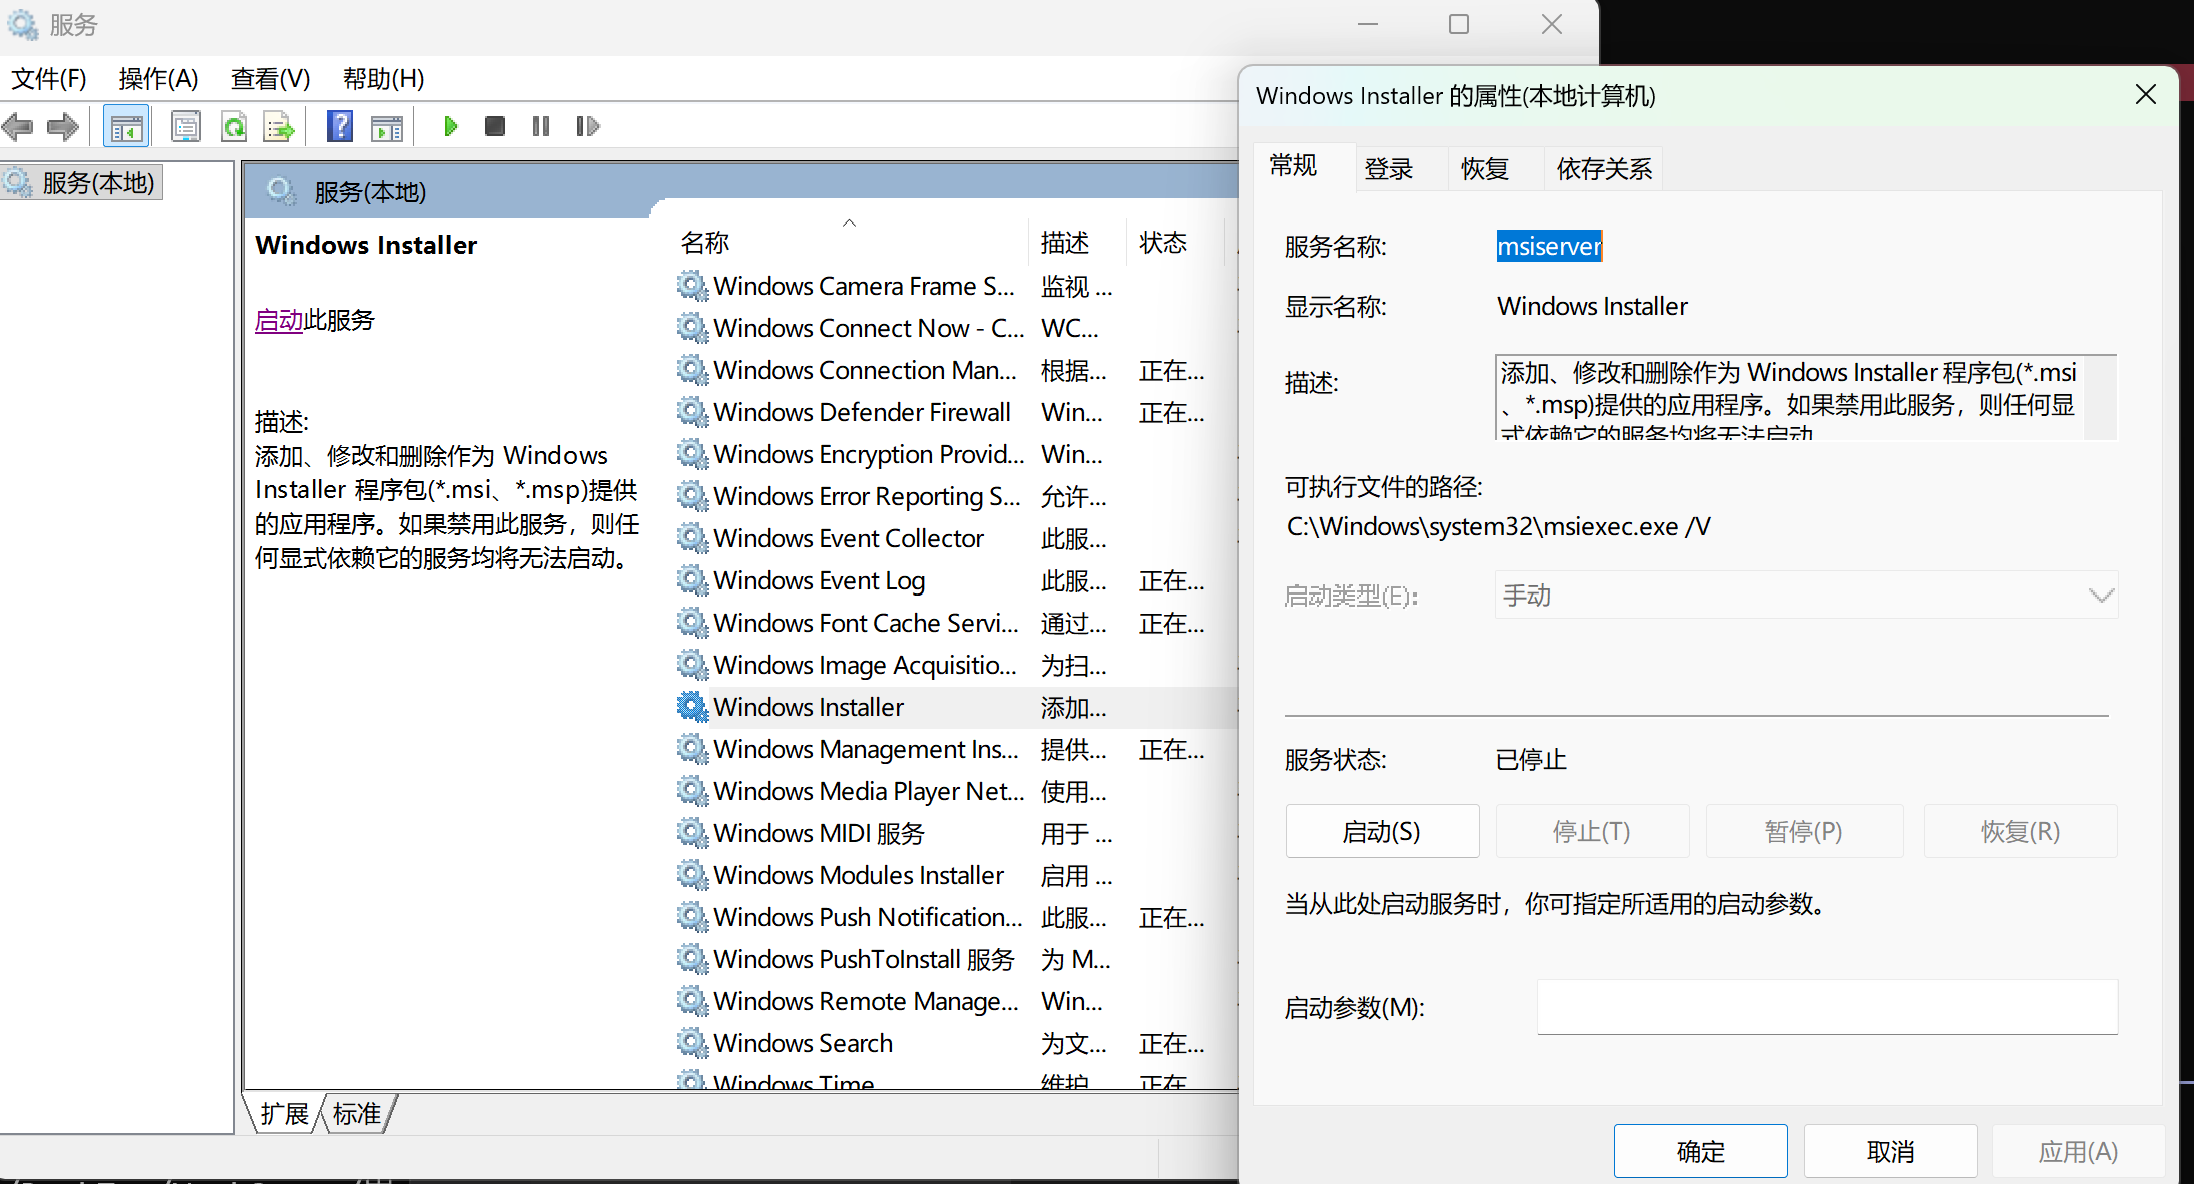Maximize the 服务 window
The image size is (2194, 1184).
pos(1459,24)
